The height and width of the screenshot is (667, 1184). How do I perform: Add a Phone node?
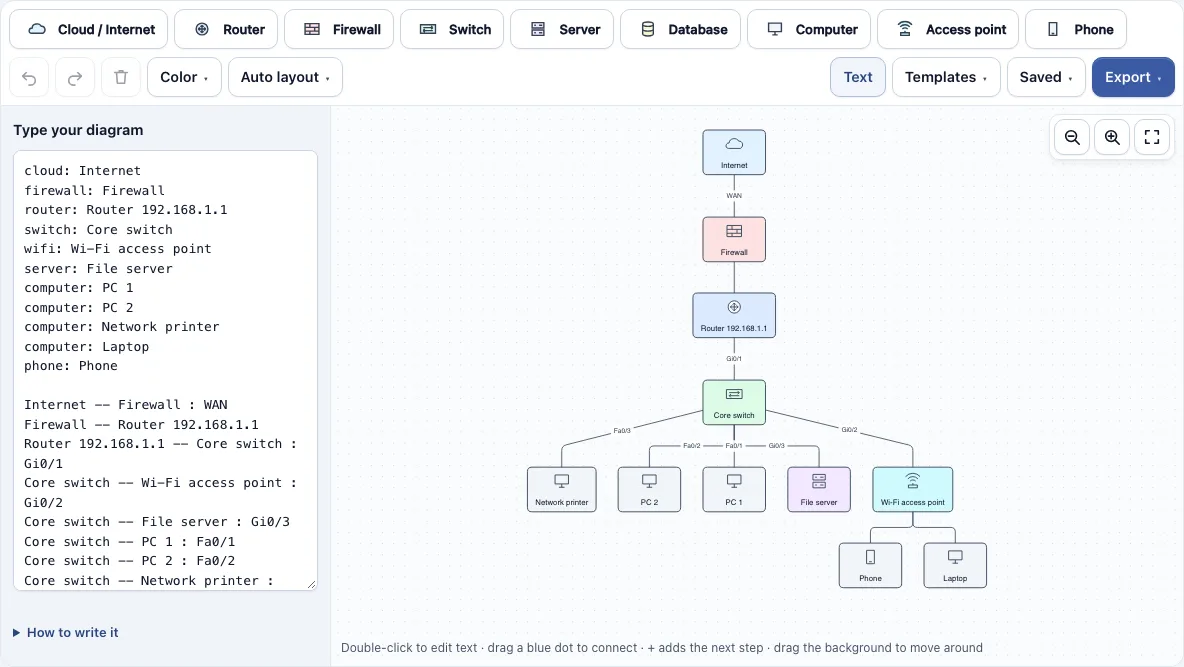[1076, 29]
